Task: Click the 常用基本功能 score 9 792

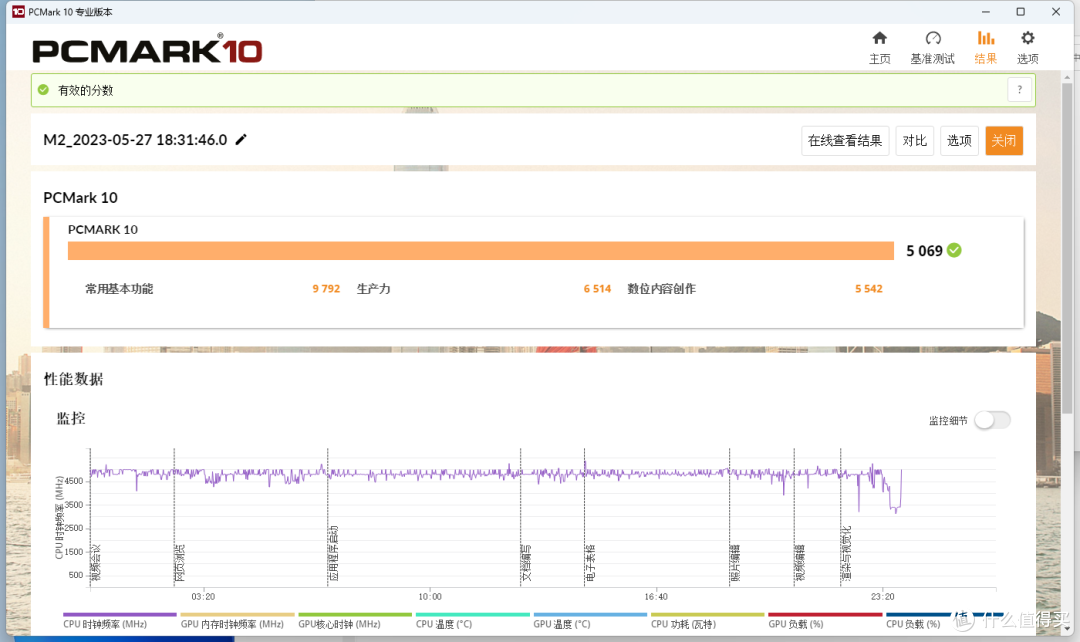Action: (x=326, y=289)
